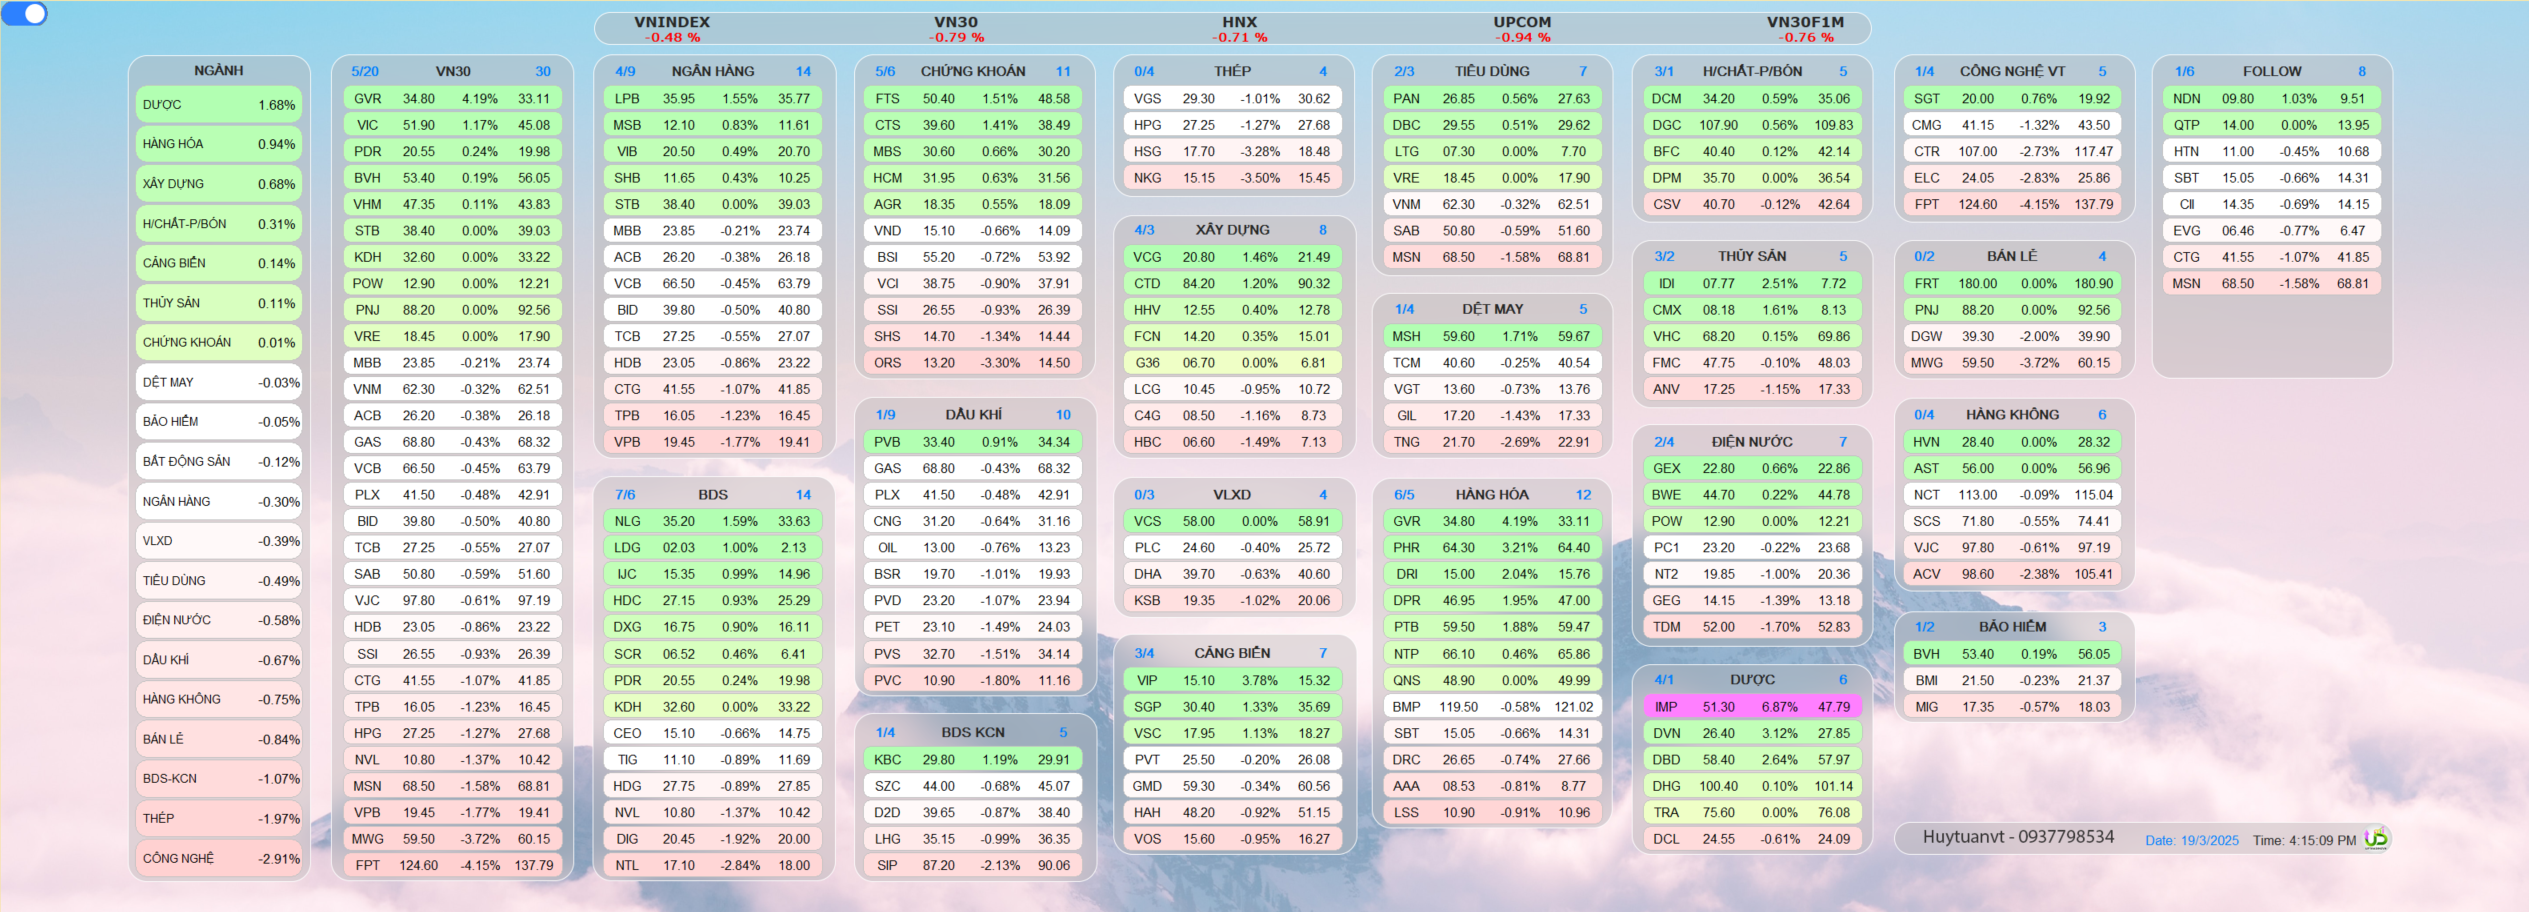
Task: Click the NGÂN HÀNG panel header
Action: point(713,71)
